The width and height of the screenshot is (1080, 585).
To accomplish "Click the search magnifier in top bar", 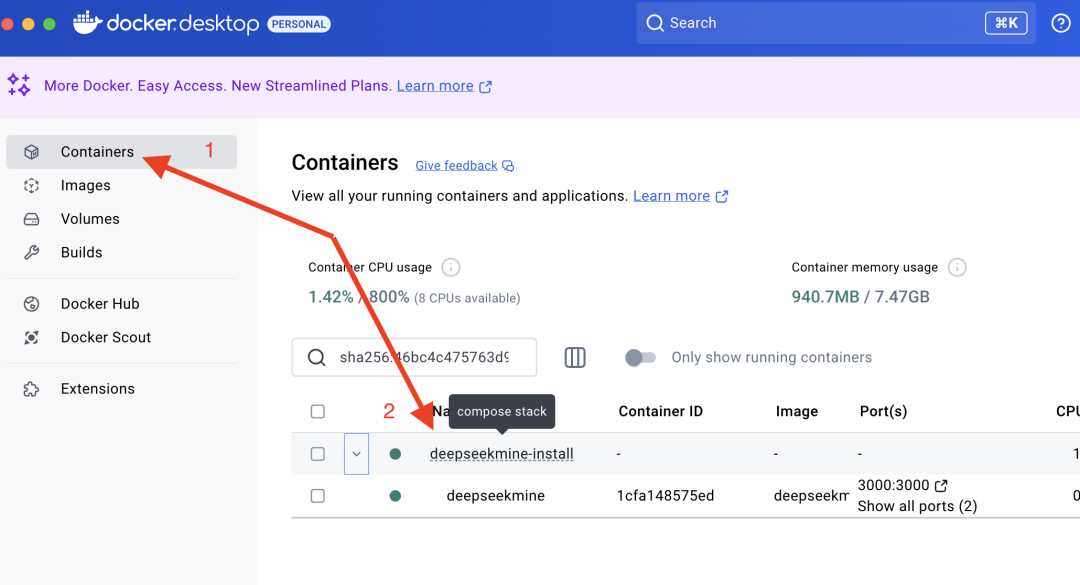I will (x=654, y=23).
